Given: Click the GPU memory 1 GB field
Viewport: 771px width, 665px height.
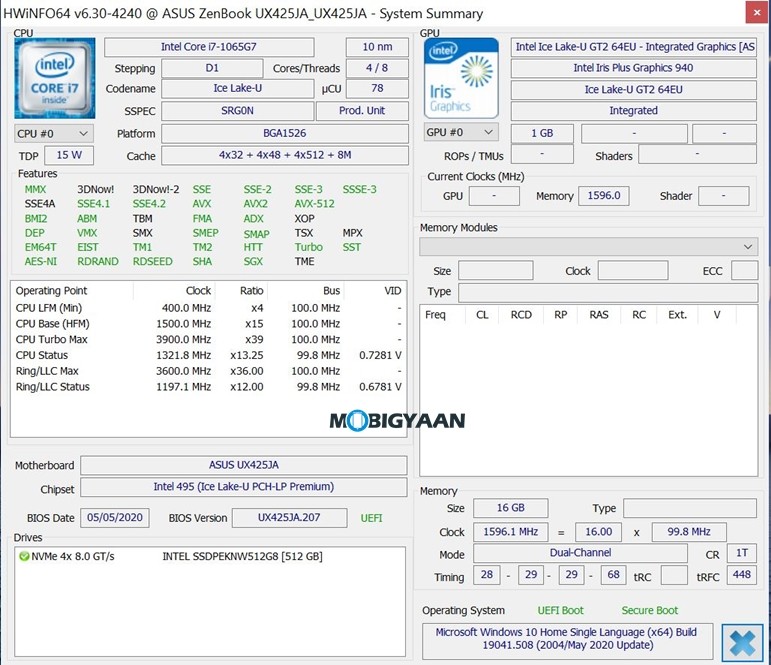Looking at the screenshot, I should 542,133.
